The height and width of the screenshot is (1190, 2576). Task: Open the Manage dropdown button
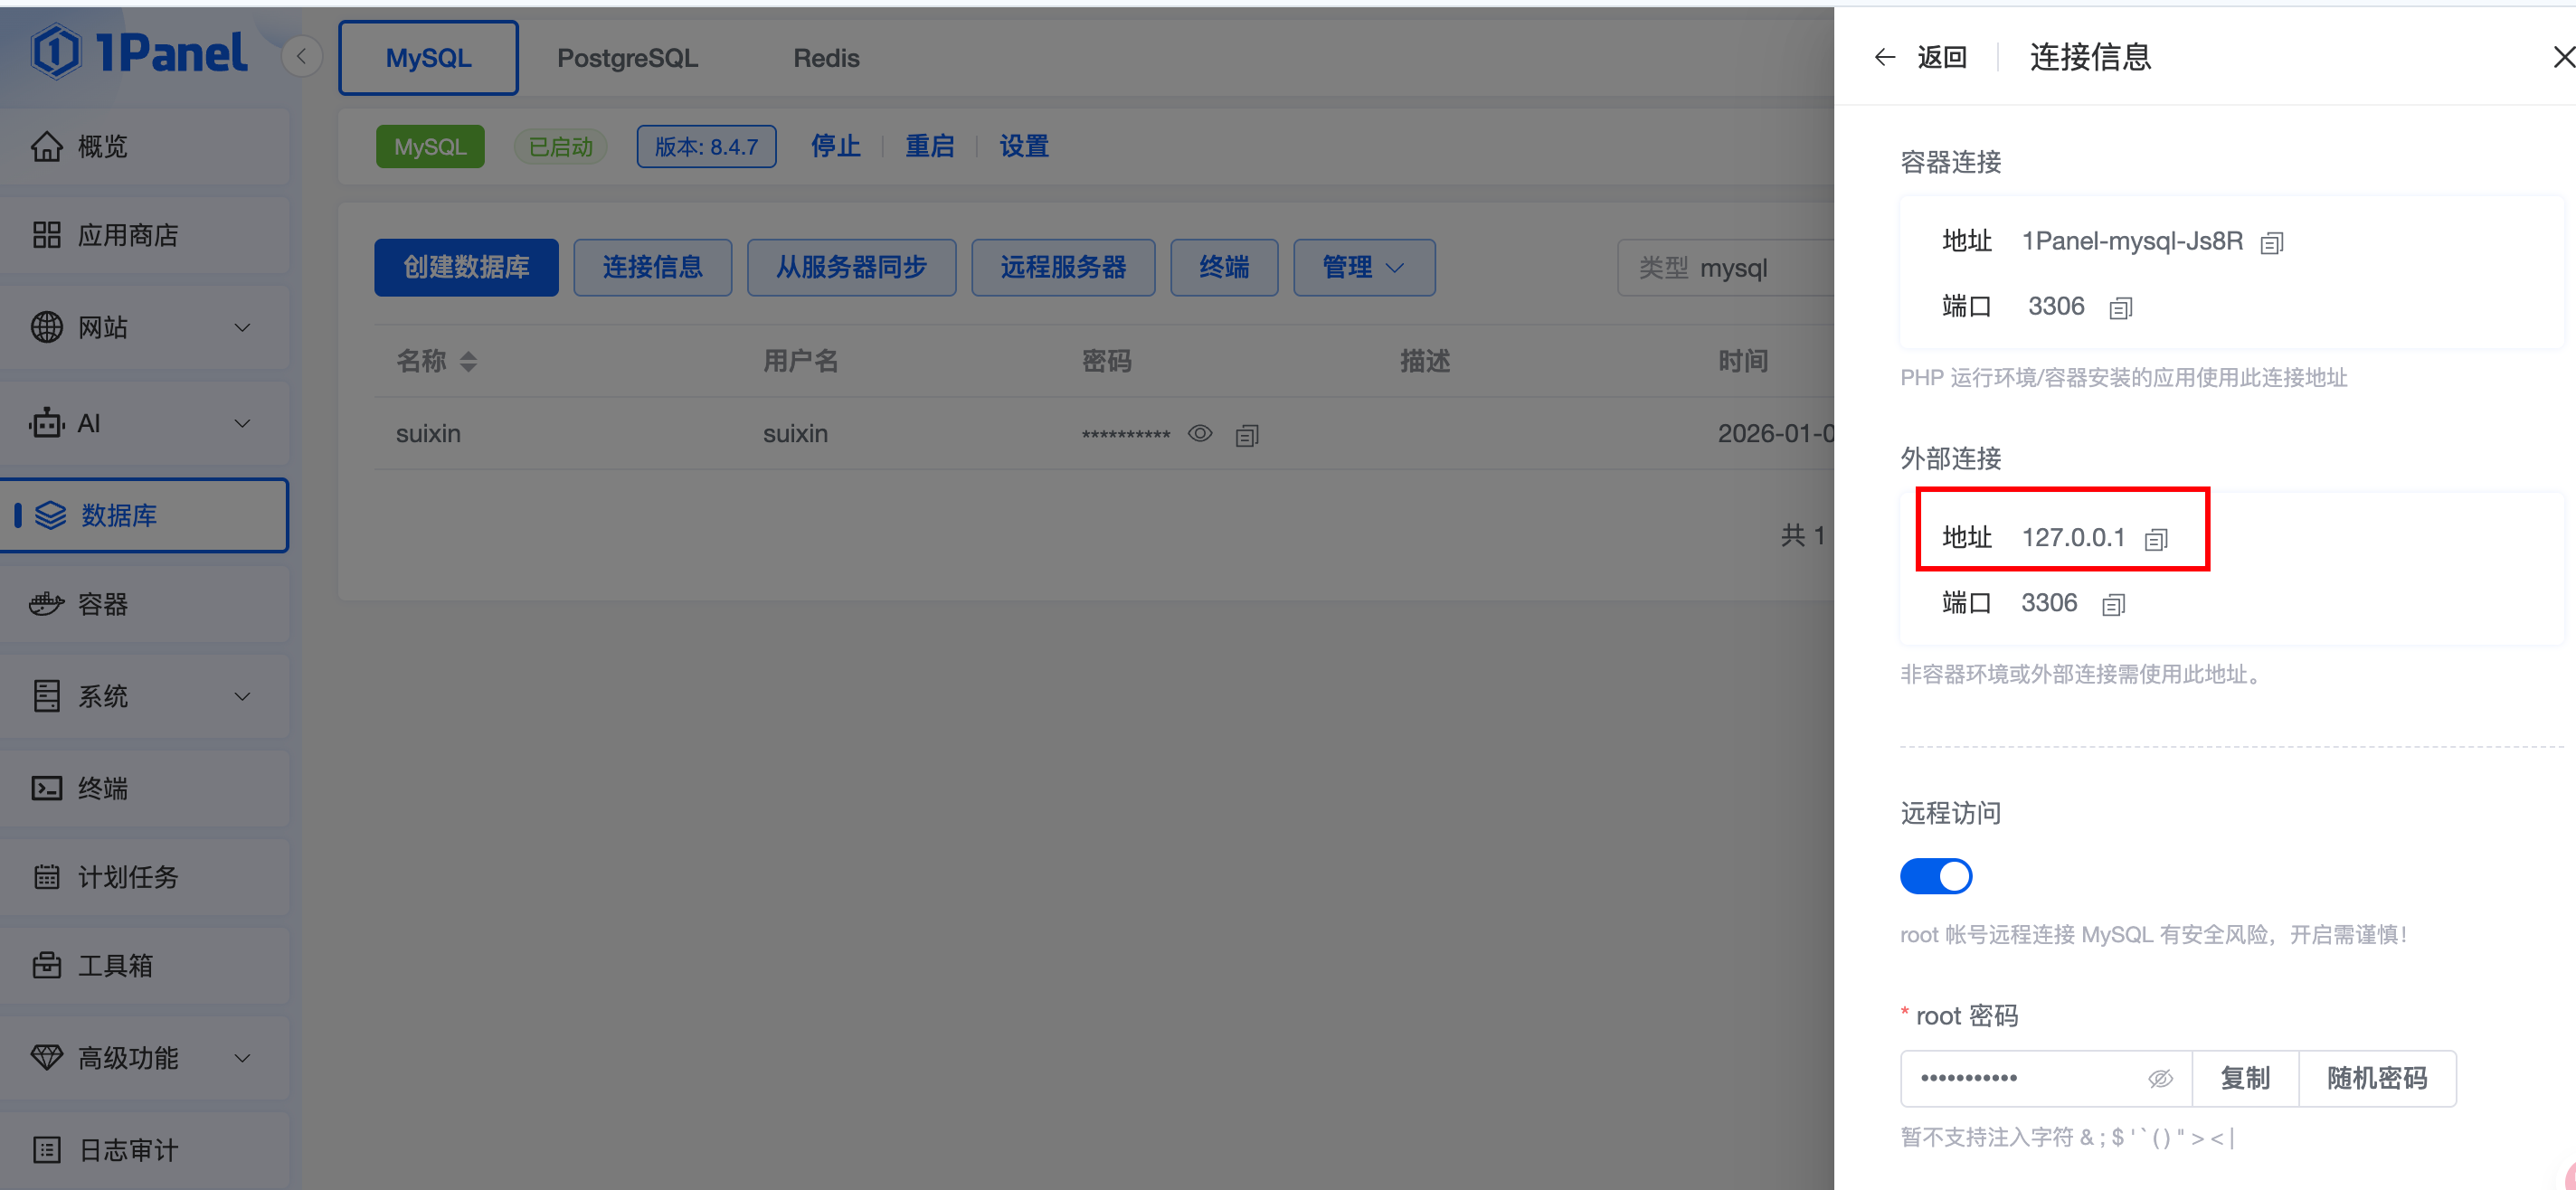(x=1363, y=267)
